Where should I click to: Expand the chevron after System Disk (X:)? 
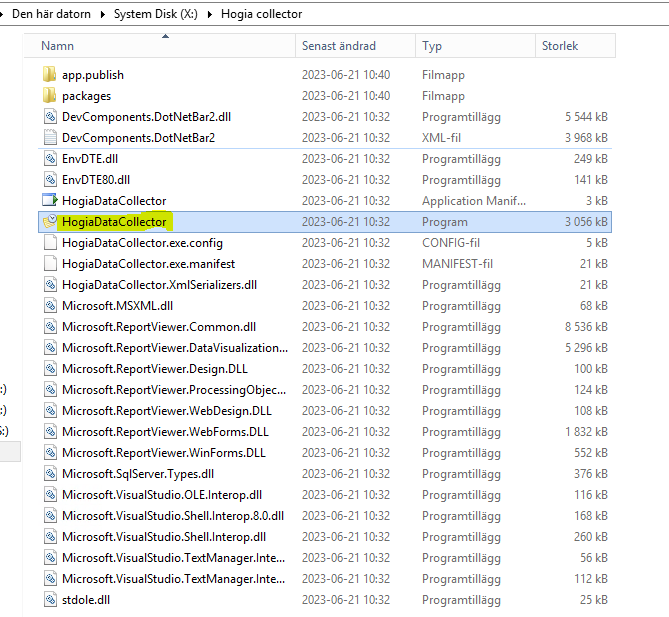tap(211, 14)
